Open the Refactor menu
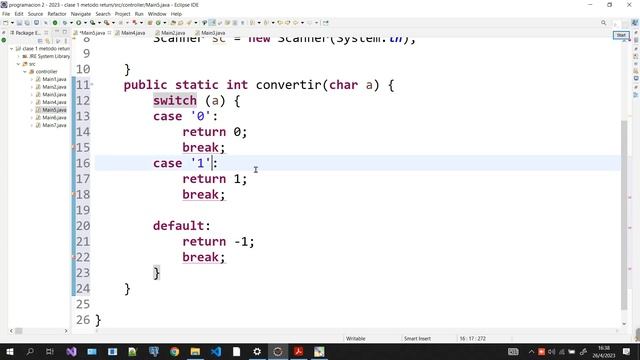The height and width of the screenshot is (360, 640). point(57,14)
